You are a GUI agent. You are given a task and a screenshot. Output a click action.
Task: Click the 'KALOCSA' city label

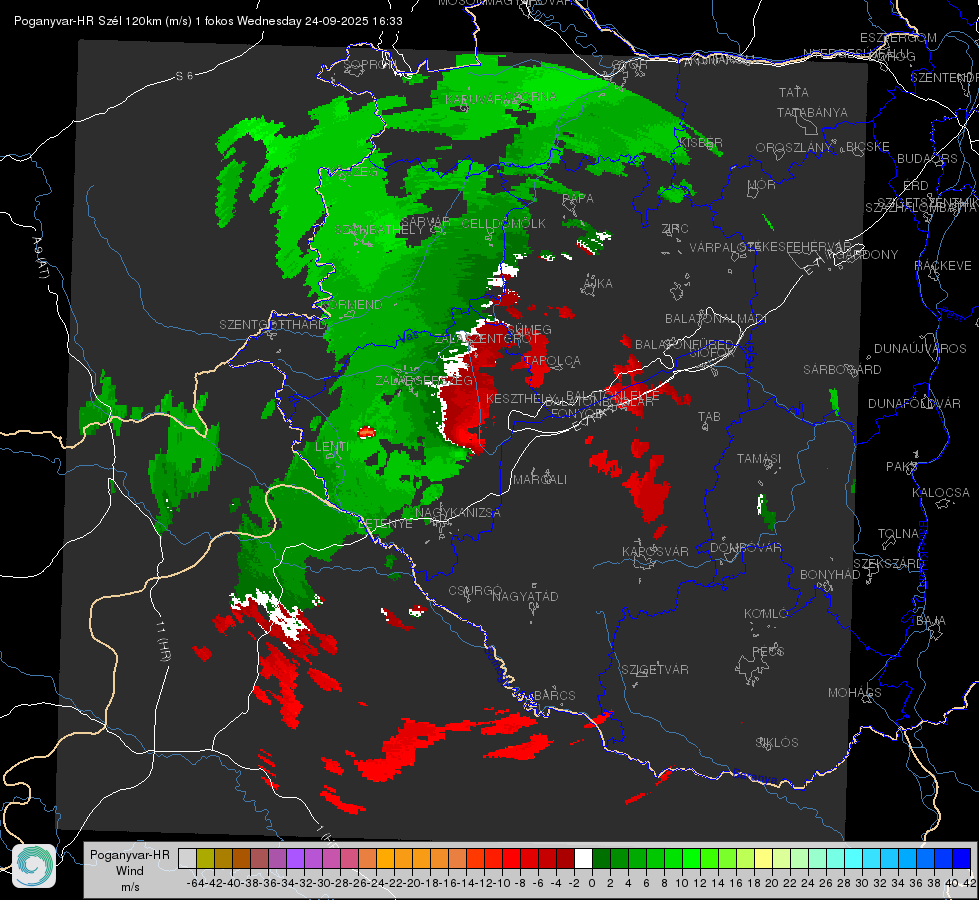(941, 493)
